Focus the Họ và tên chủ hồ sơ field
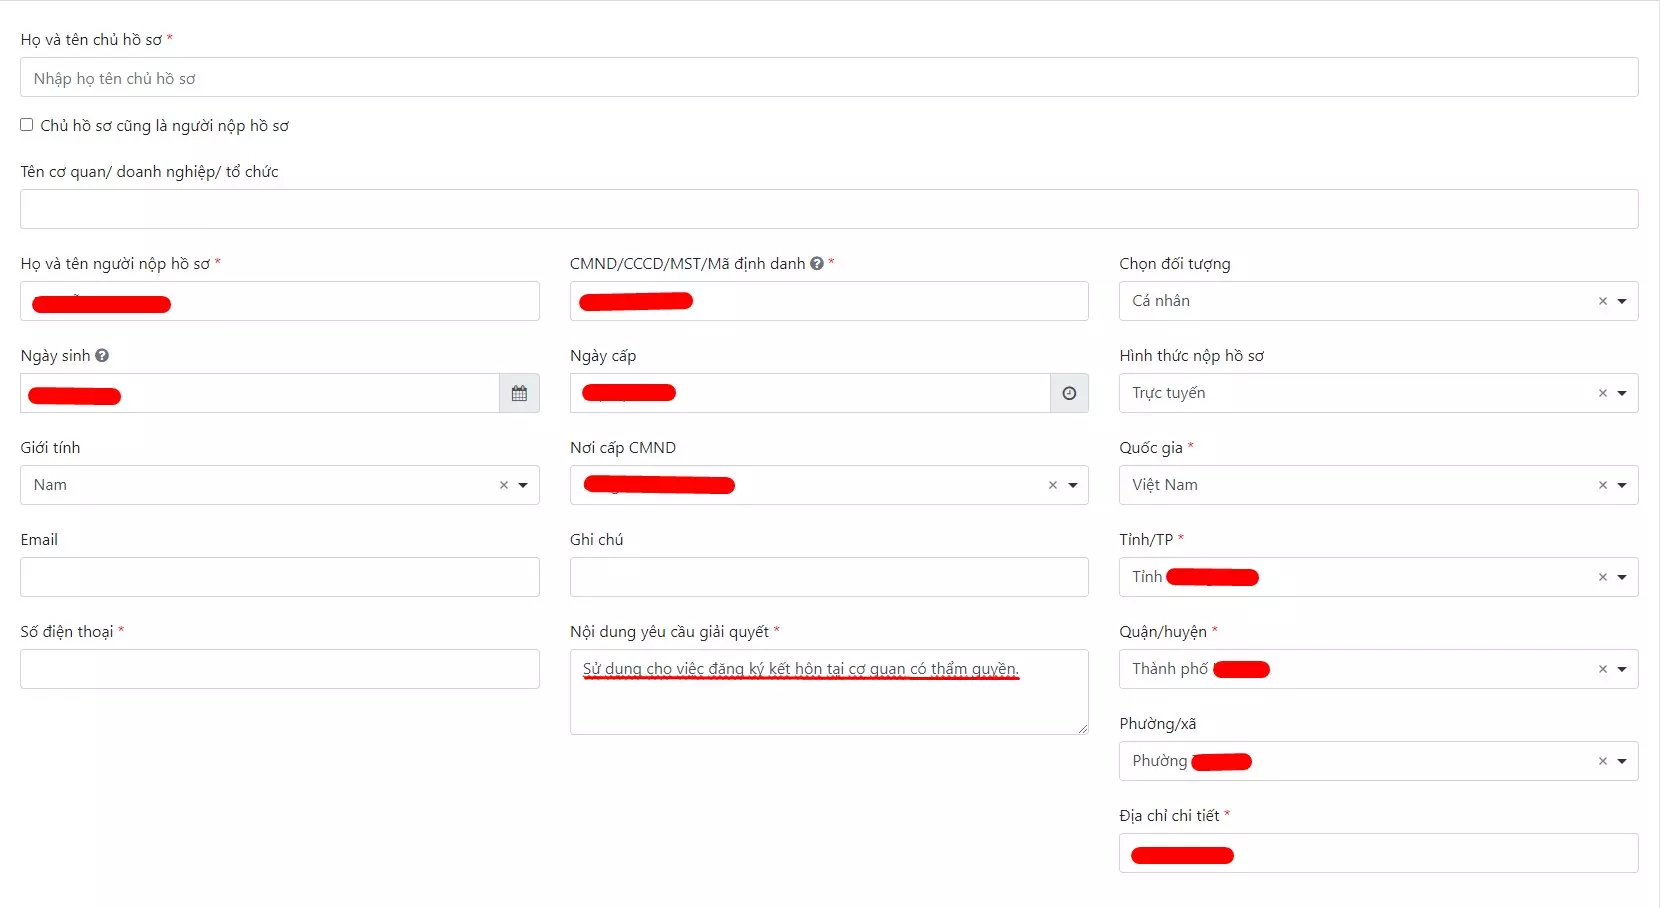The image size is (1660, 908). tap(829, 77)
